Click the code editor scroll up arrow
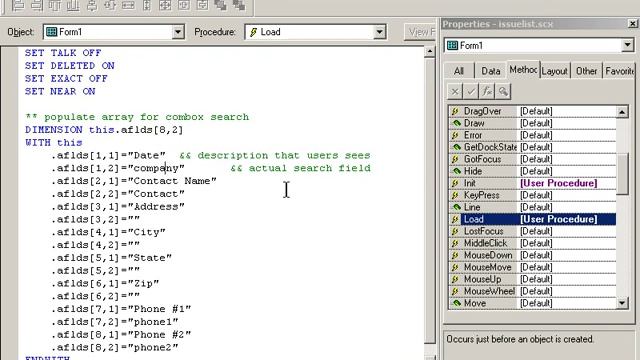This screenshot has width=640, height=360. tap(429, 52)
